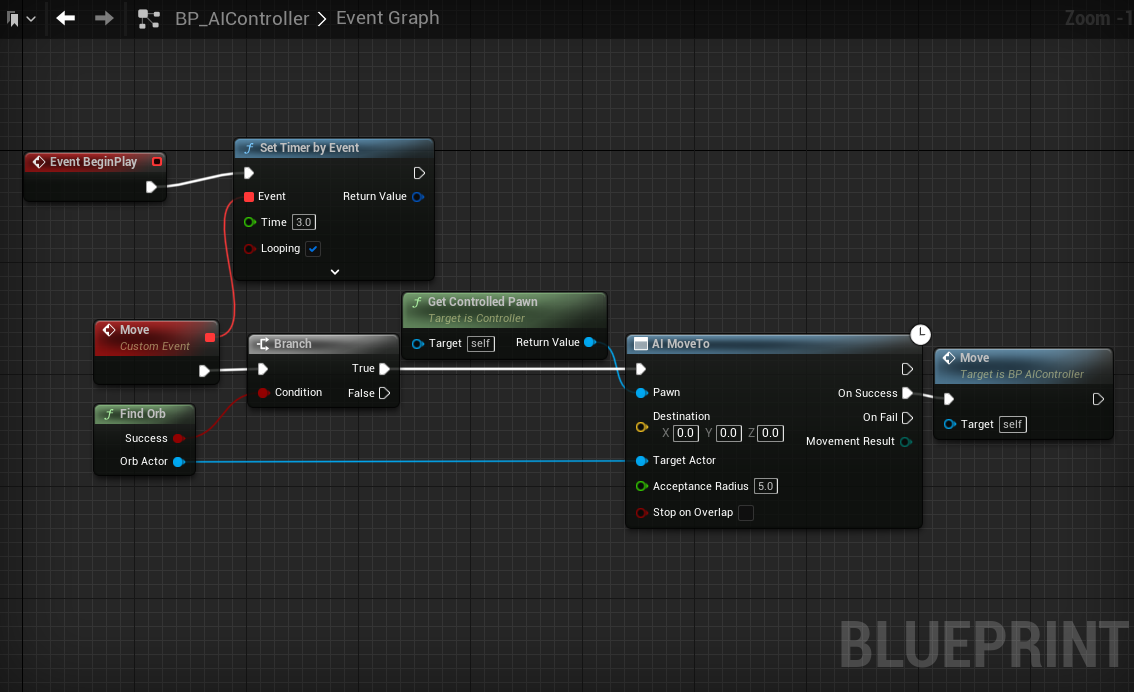This screenshot has height=692, width=1134.
Task: Select the Get Controlled Pawn node title
Action: tap(482, 302)
